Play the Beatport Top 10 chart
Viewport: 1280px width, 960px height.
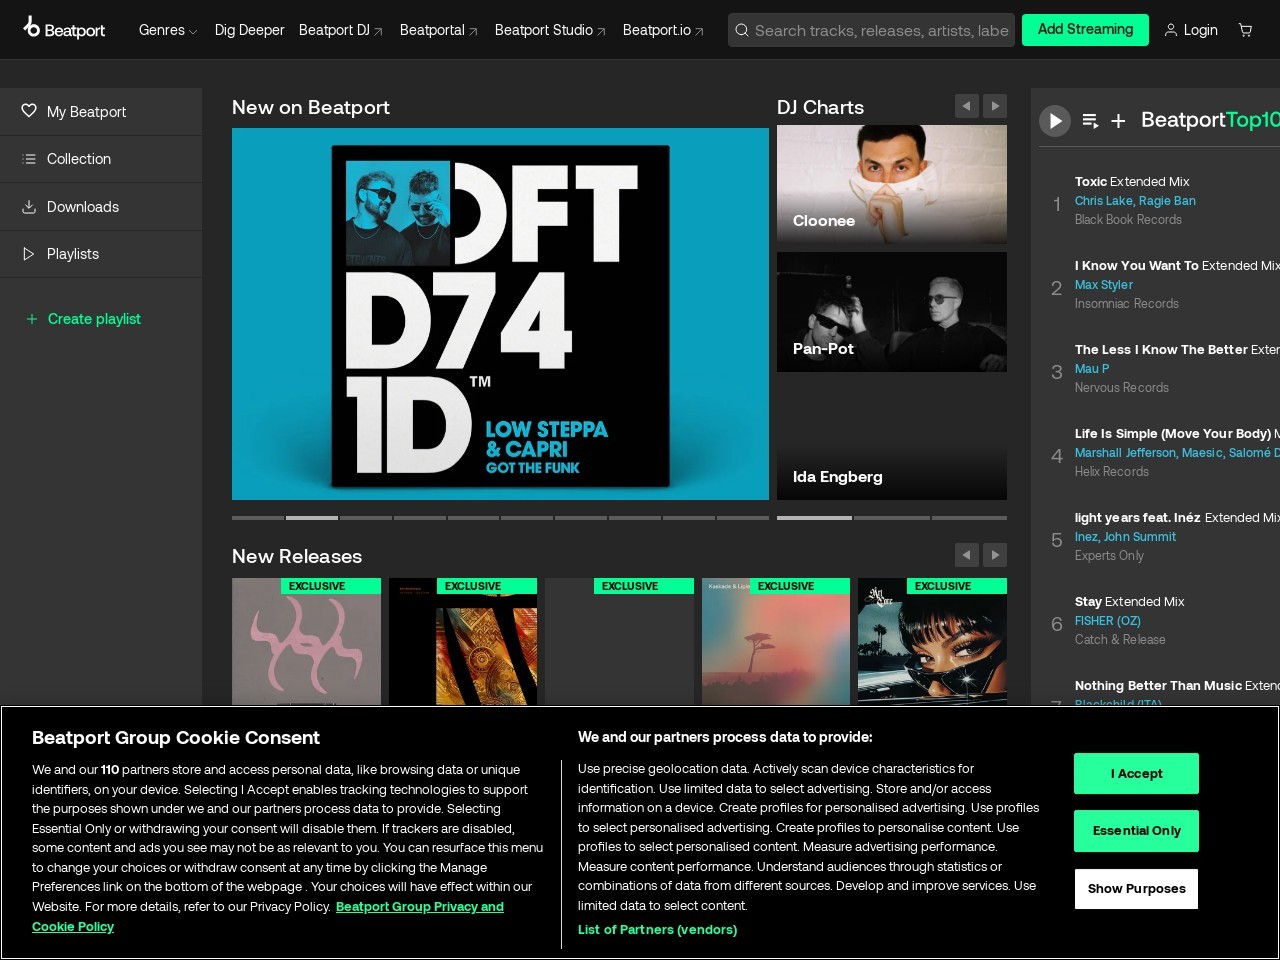click(1055, 121)
